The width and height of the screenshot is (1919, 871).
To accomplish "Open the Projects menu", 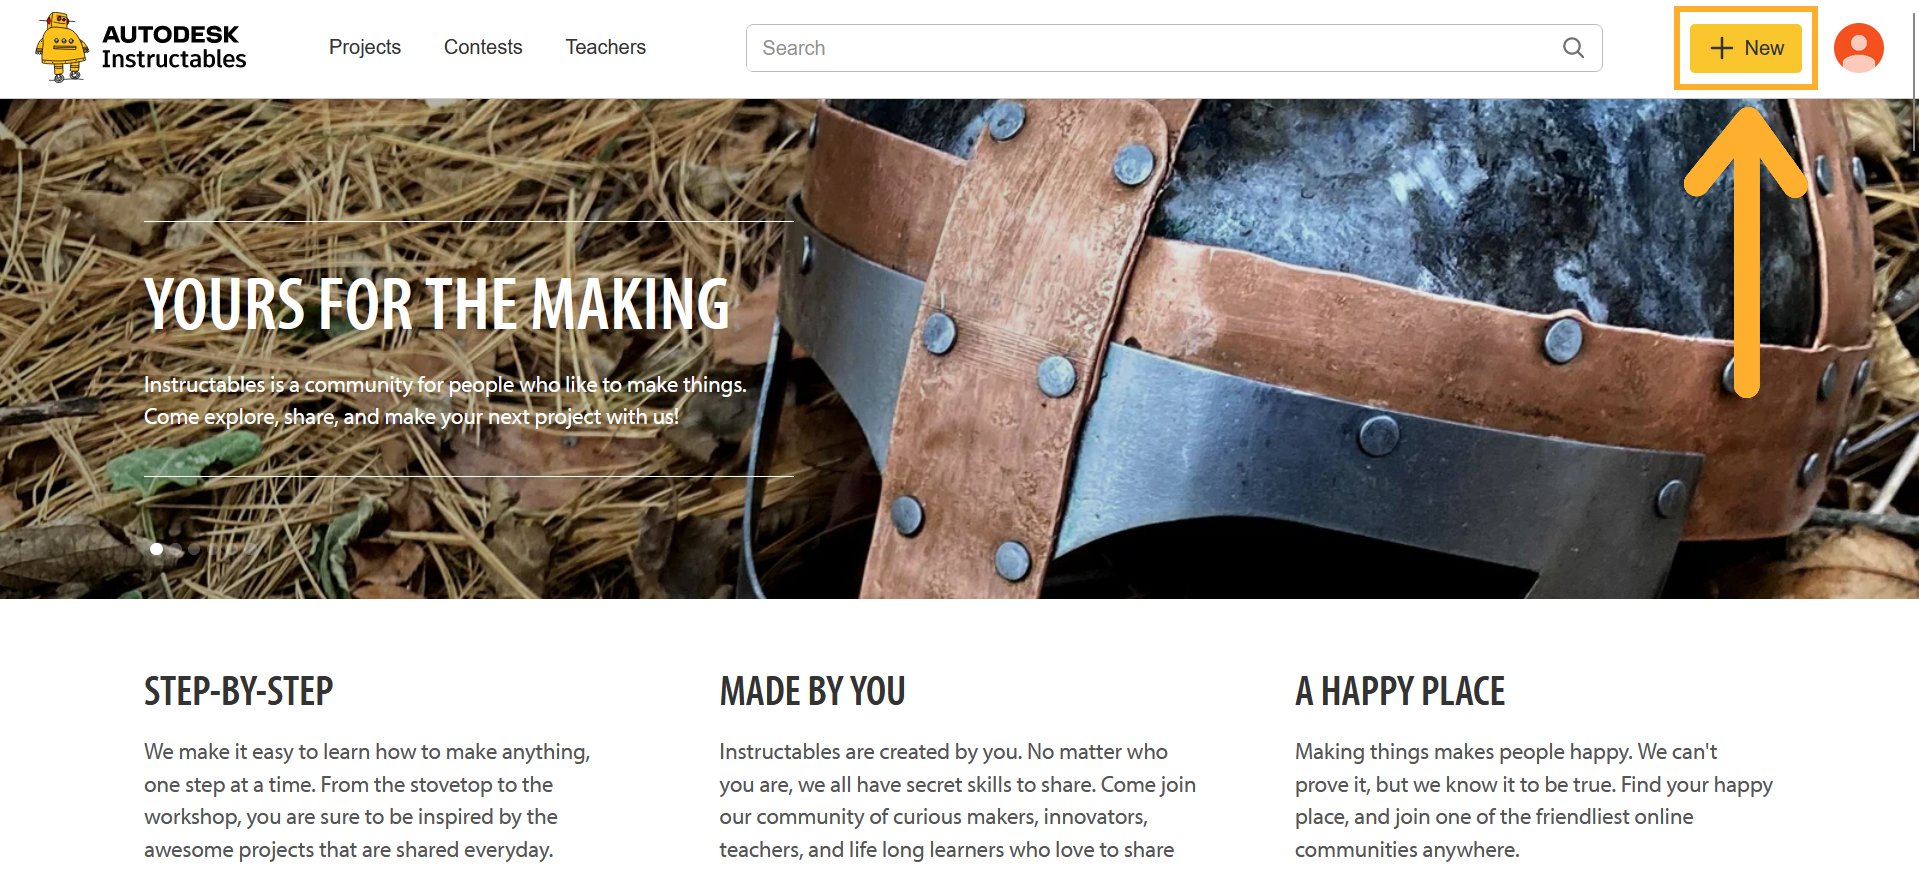I will pos(365,47).
